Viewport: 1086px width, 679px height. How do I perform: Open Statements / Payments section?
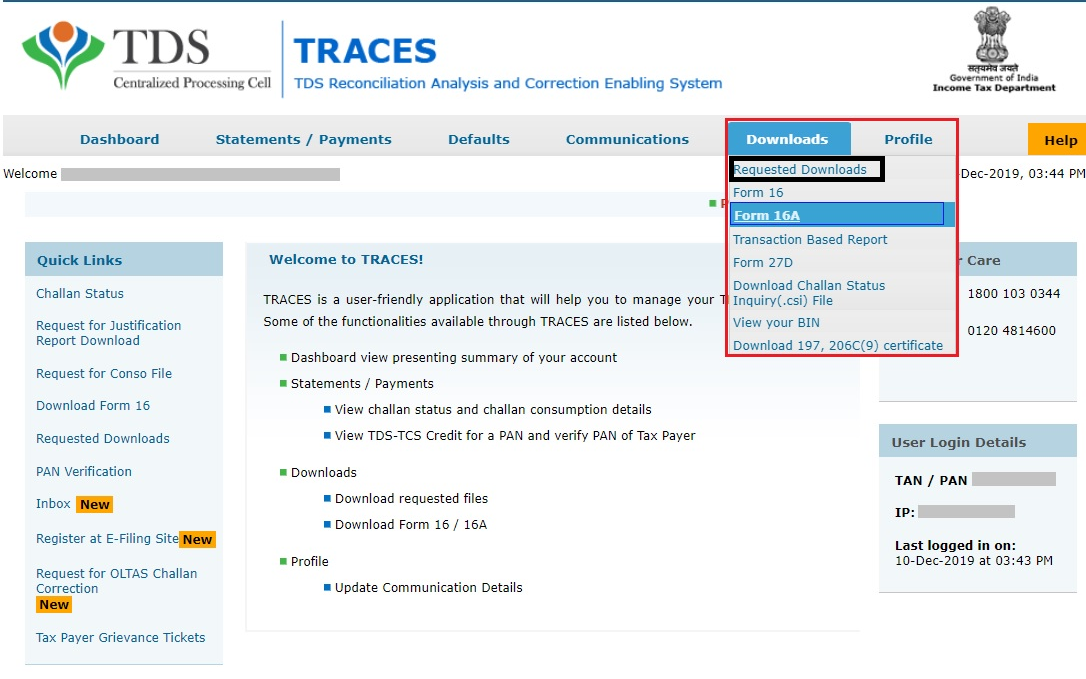(x=303, y=139)
